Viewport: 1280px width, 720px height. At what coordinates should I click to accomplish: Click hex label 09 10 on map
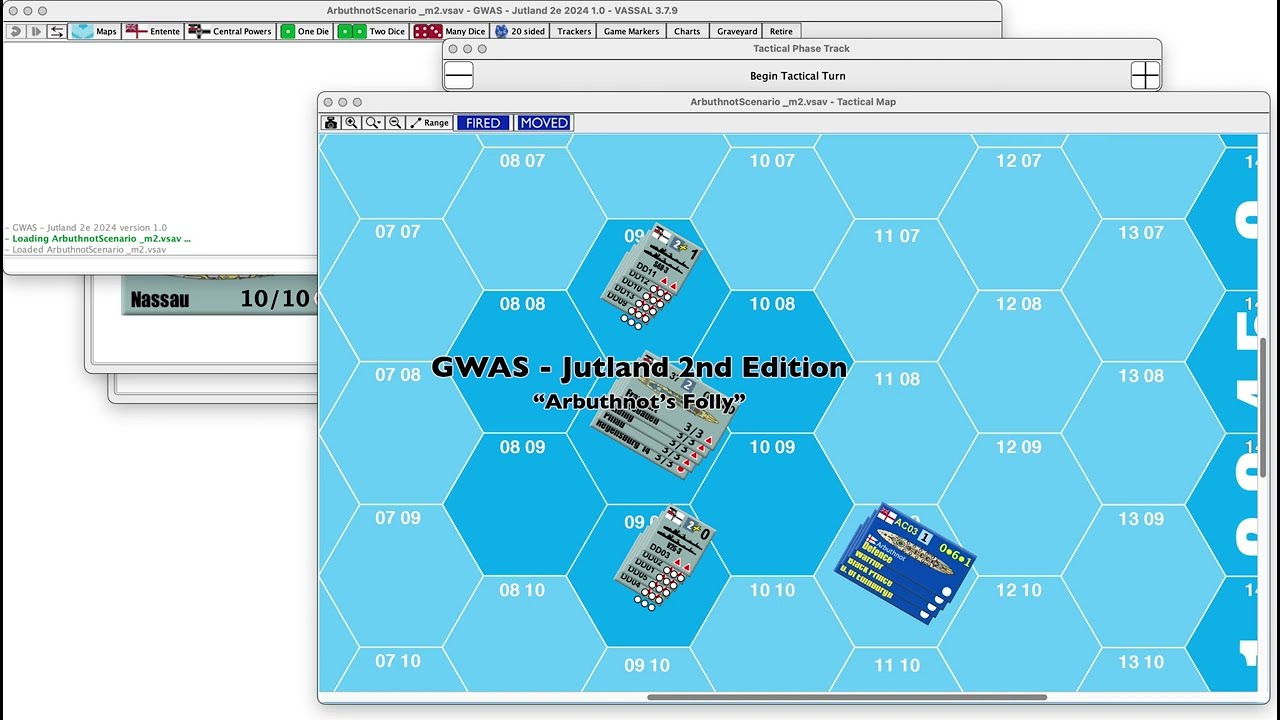pos(647,665)
